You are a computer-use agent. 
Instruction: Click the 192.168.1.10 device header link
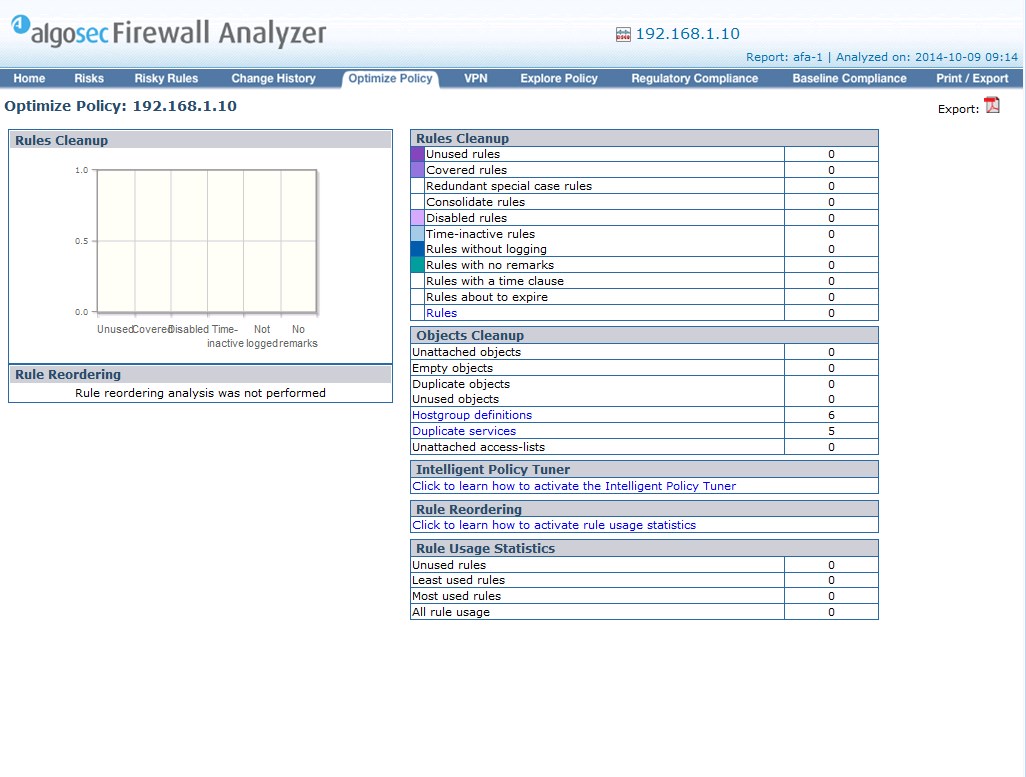688,34
